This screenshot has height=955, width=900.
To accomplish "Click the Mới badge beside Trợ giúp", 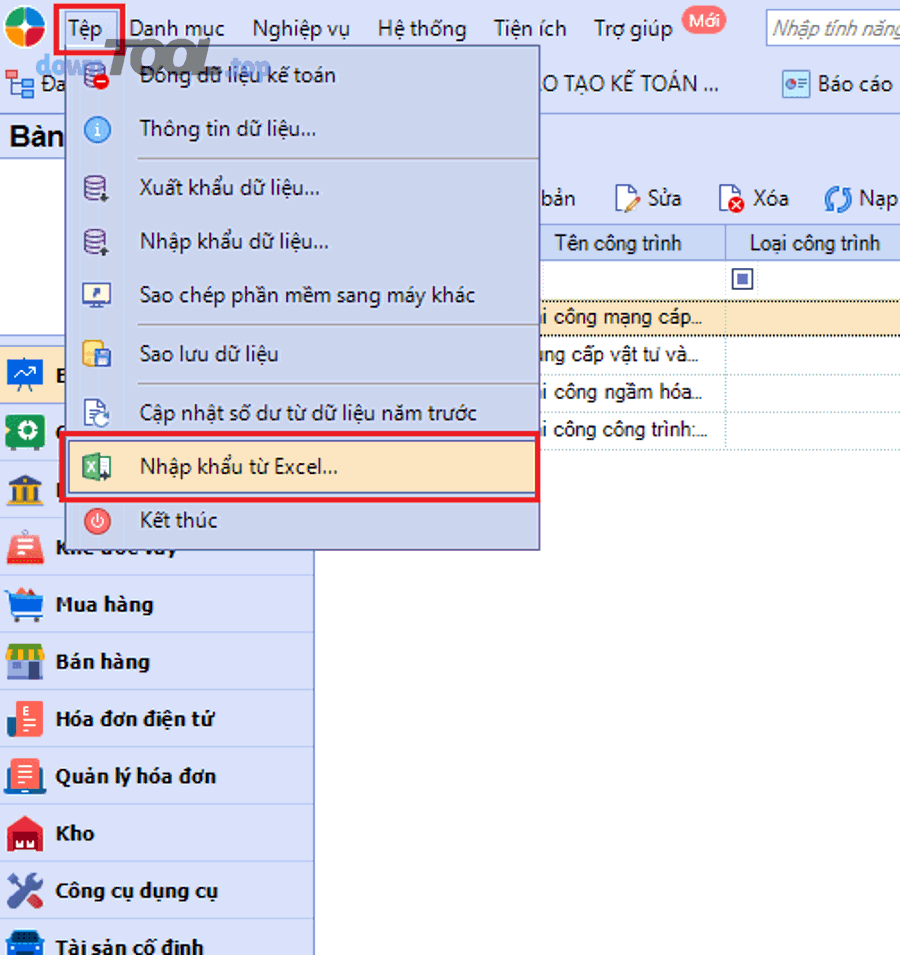I will click(x=704, y=21).
